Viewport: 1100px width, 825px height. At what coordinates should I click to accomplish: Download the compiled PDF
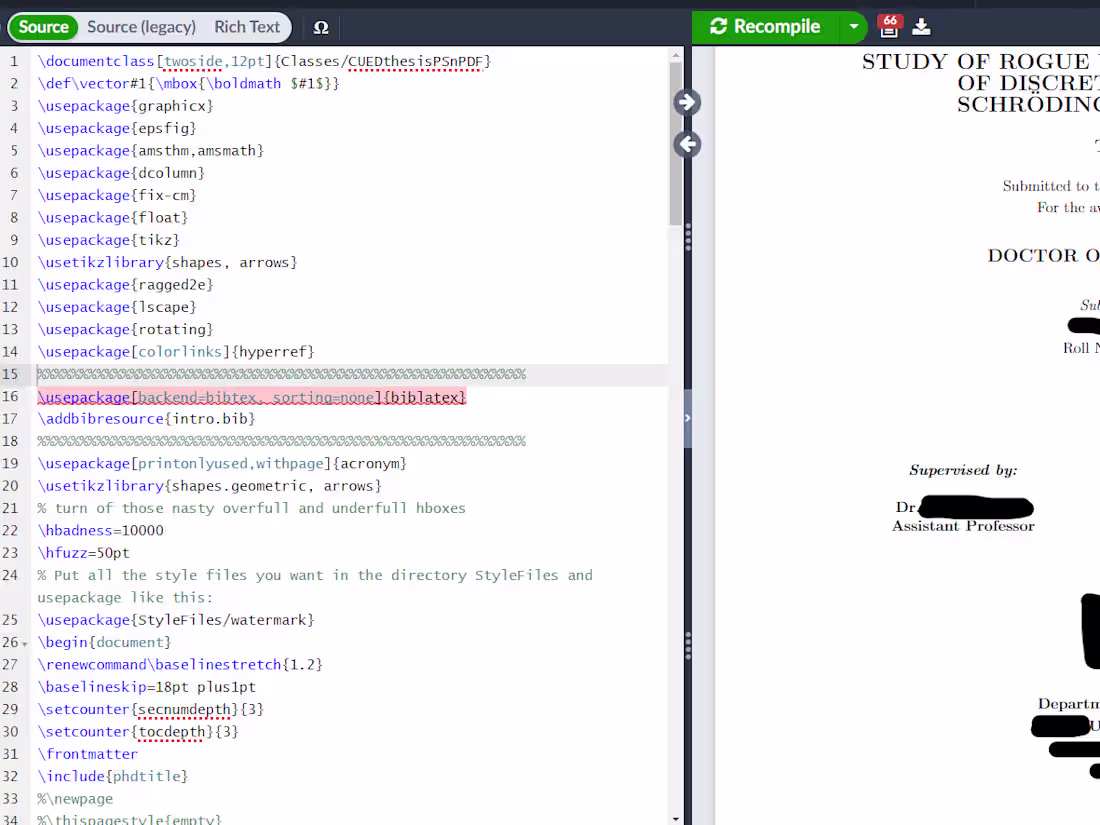(921, 27)
